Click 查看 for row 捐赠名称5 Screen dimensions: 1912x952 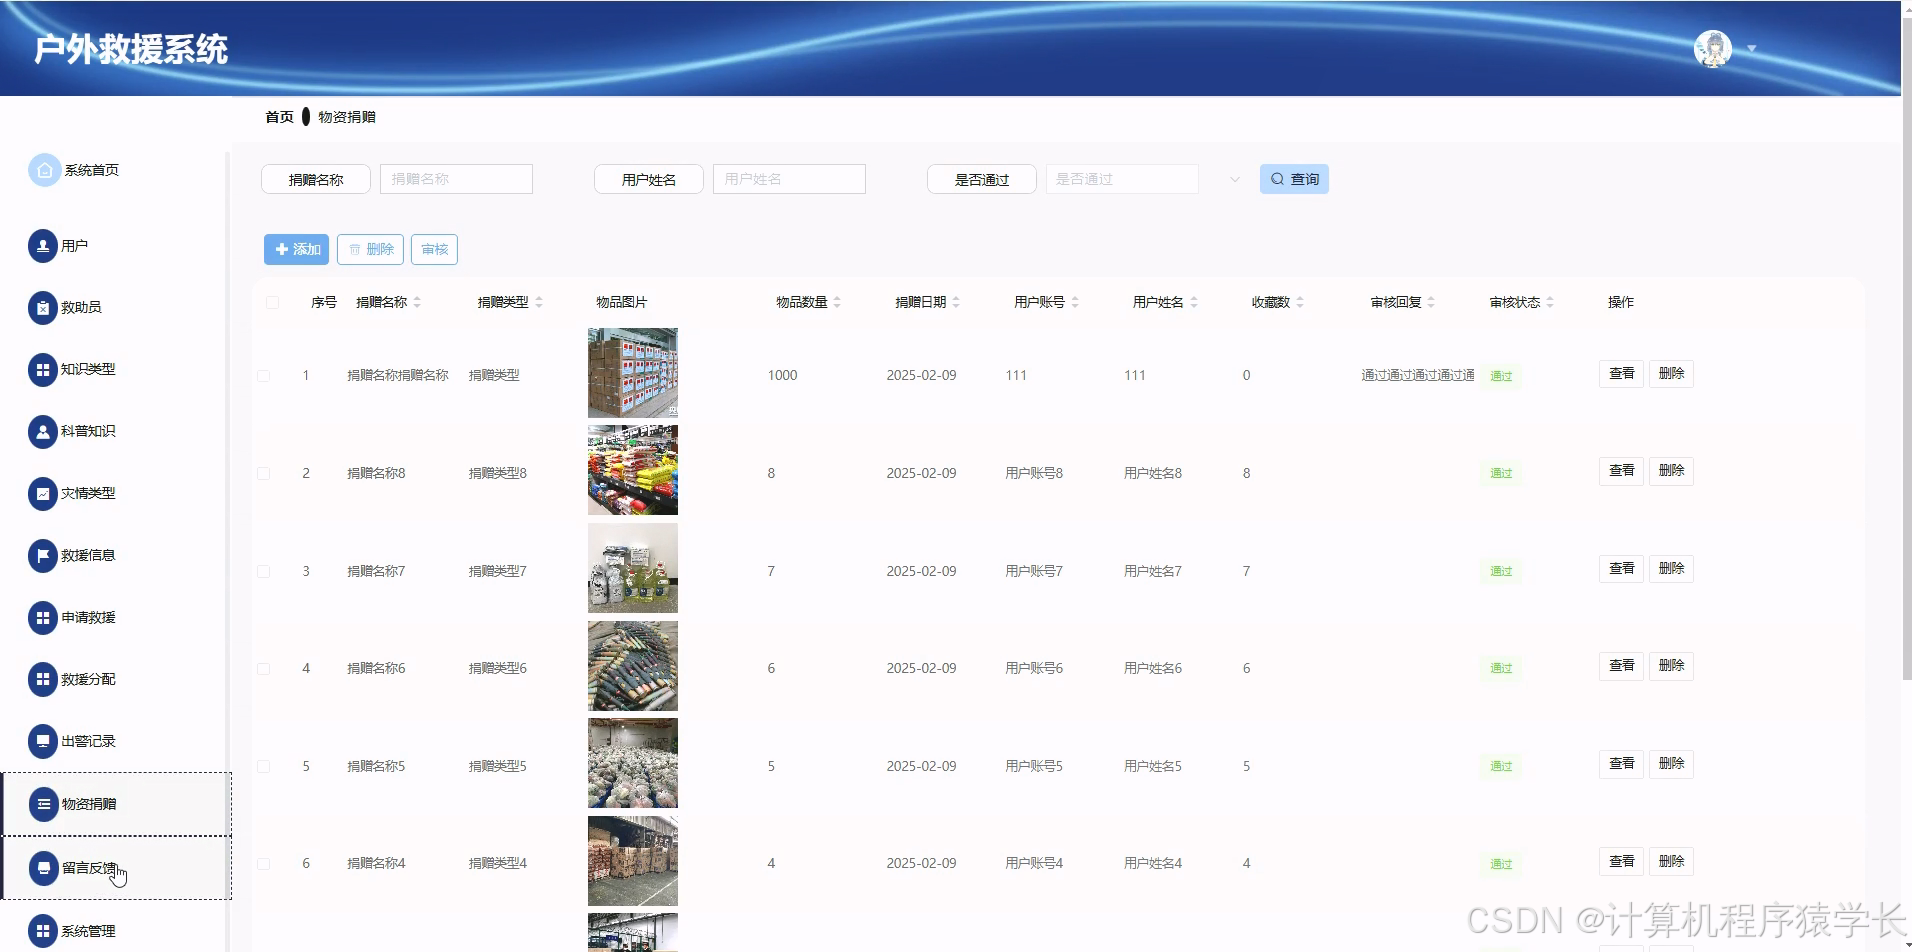click(x=1621, y=764)
